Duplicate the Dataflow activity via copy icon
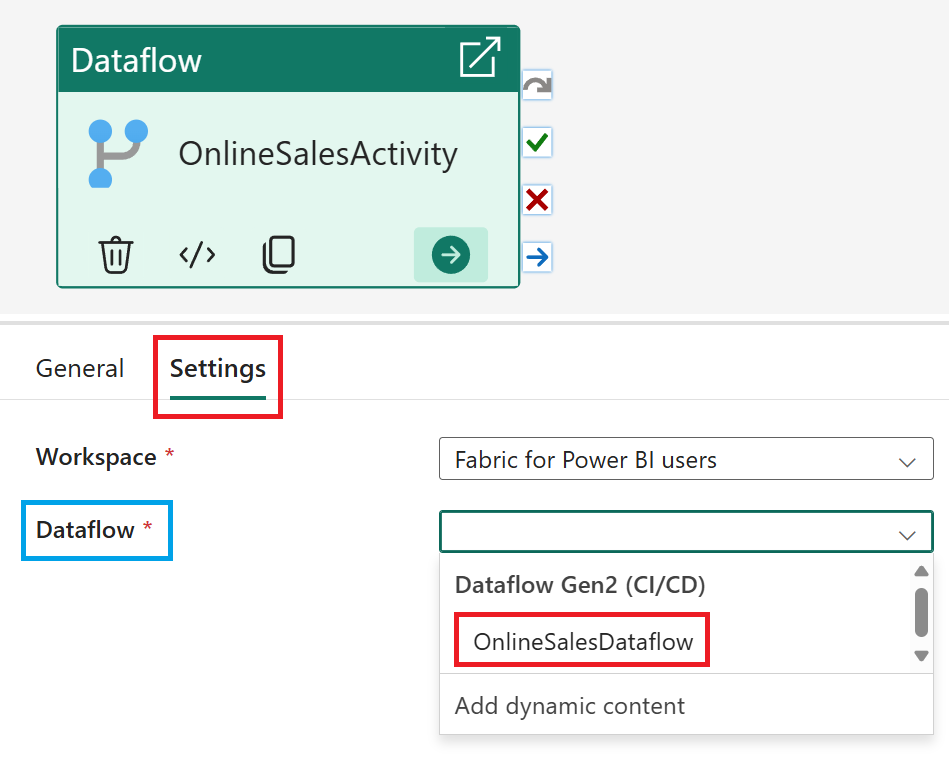This screenshot has height=757, width=949. point(279,254)
